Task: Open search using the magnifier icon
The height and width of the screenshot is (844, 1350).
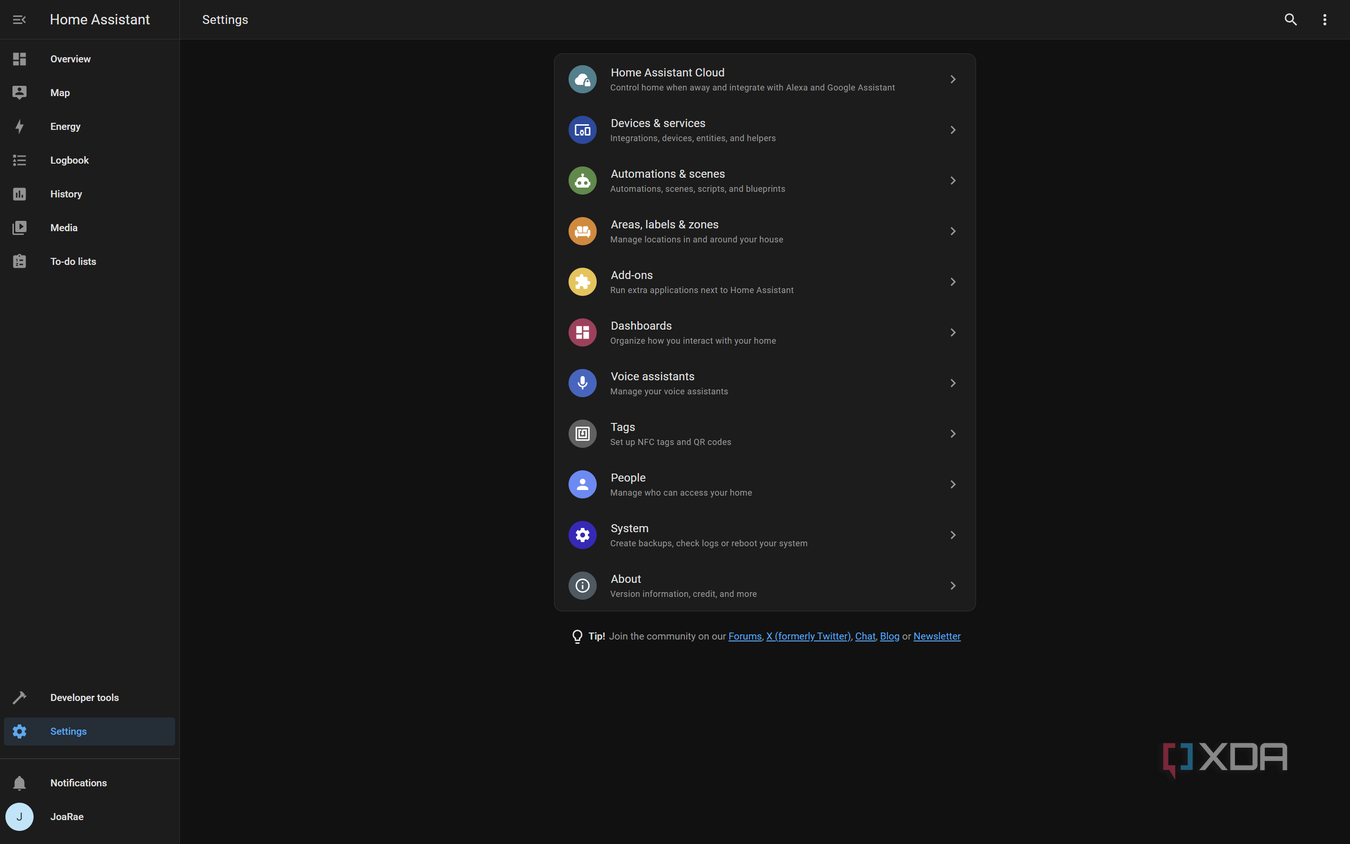Action: [x=1291, y=20]
